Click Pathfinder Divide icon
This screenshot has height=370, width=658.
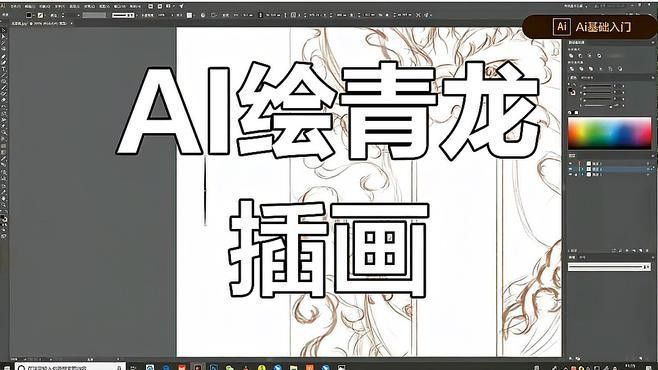572,69
